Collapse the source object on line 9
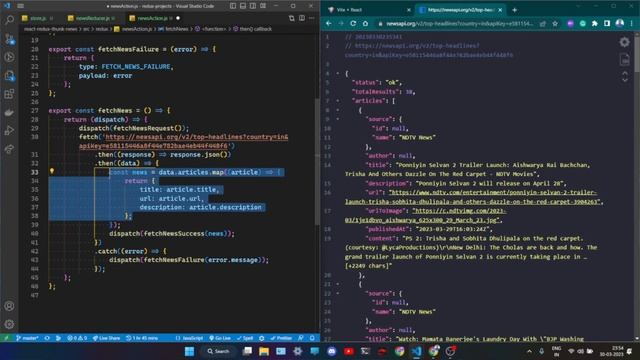Image resolution: width=640 pixels, height=360 pixels. click(338, 119)
